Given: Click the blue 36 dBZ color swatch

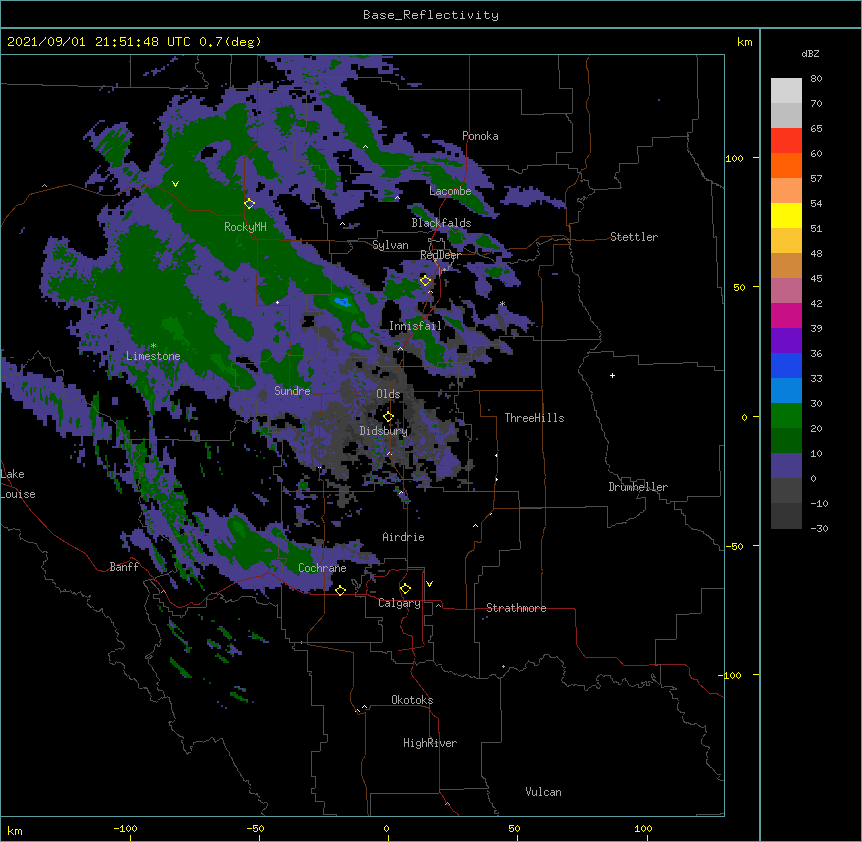Looking at the screenshot, I should [x=786, y=365].
